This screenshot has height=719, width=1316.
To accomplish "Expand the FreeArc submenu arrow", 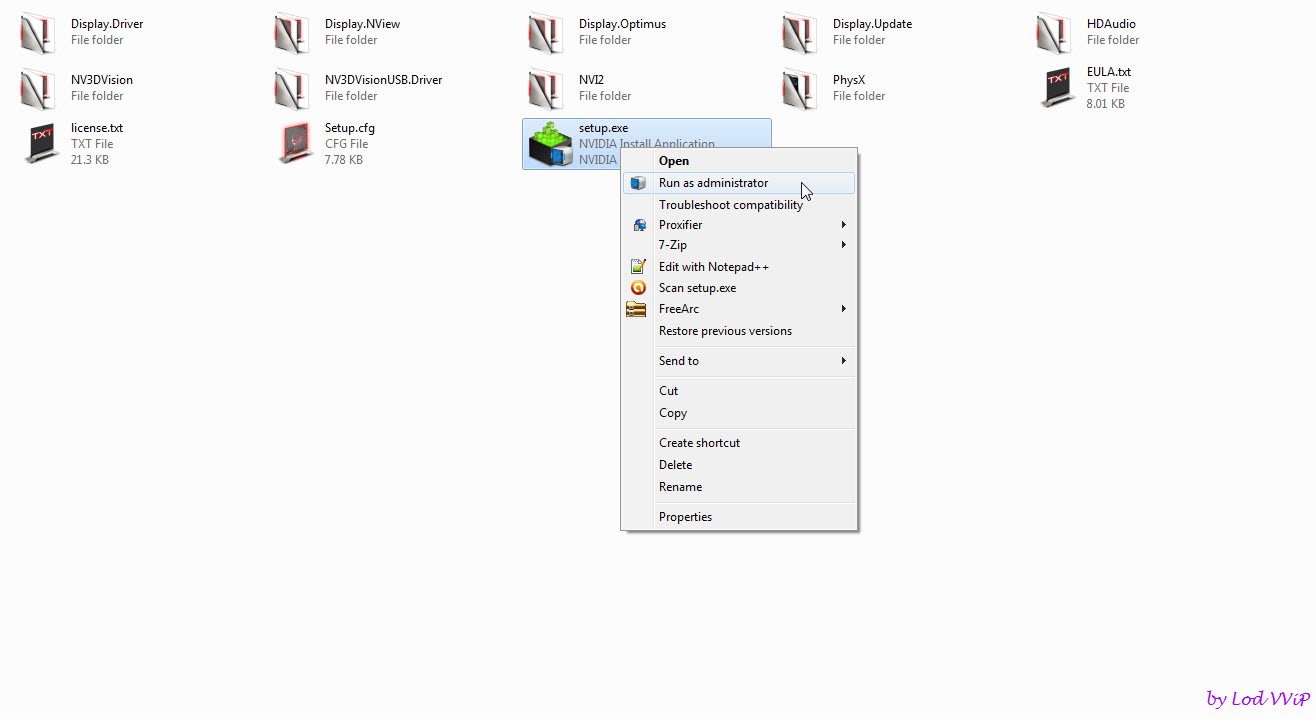I will click(844, 309).
